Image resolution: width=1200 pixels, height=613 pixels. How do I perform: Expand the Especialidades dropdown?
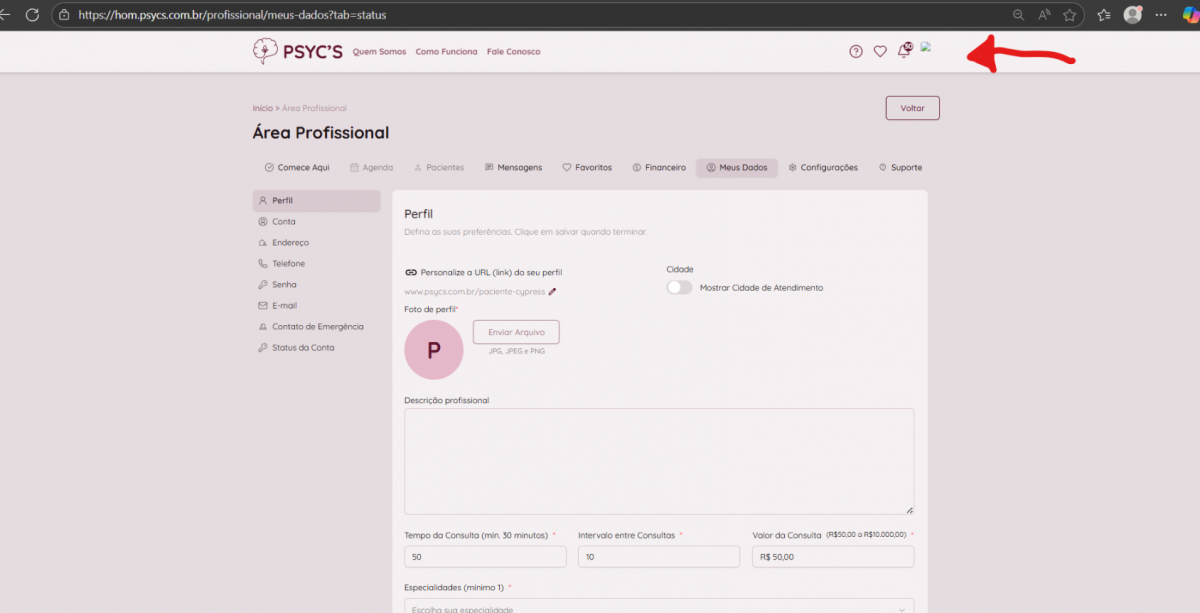658,607
